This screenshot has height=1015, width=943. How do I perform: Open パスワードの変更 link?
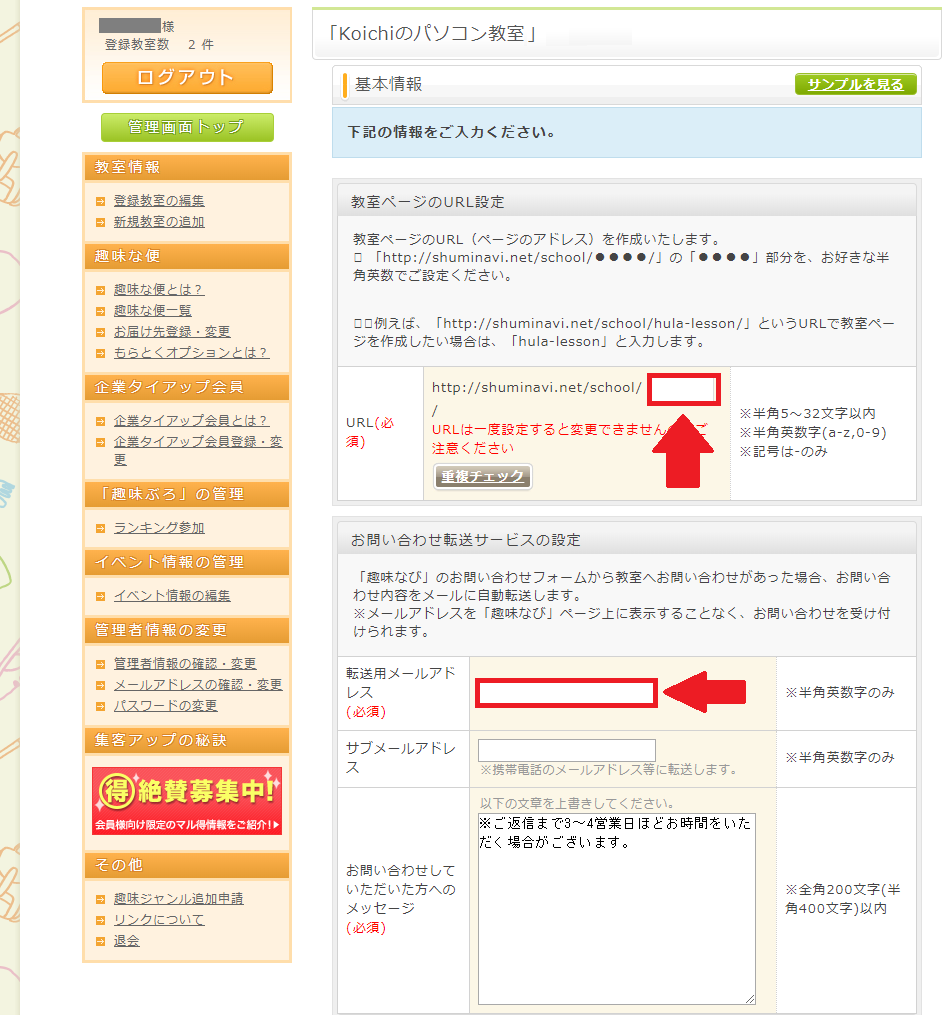[165, 706]
